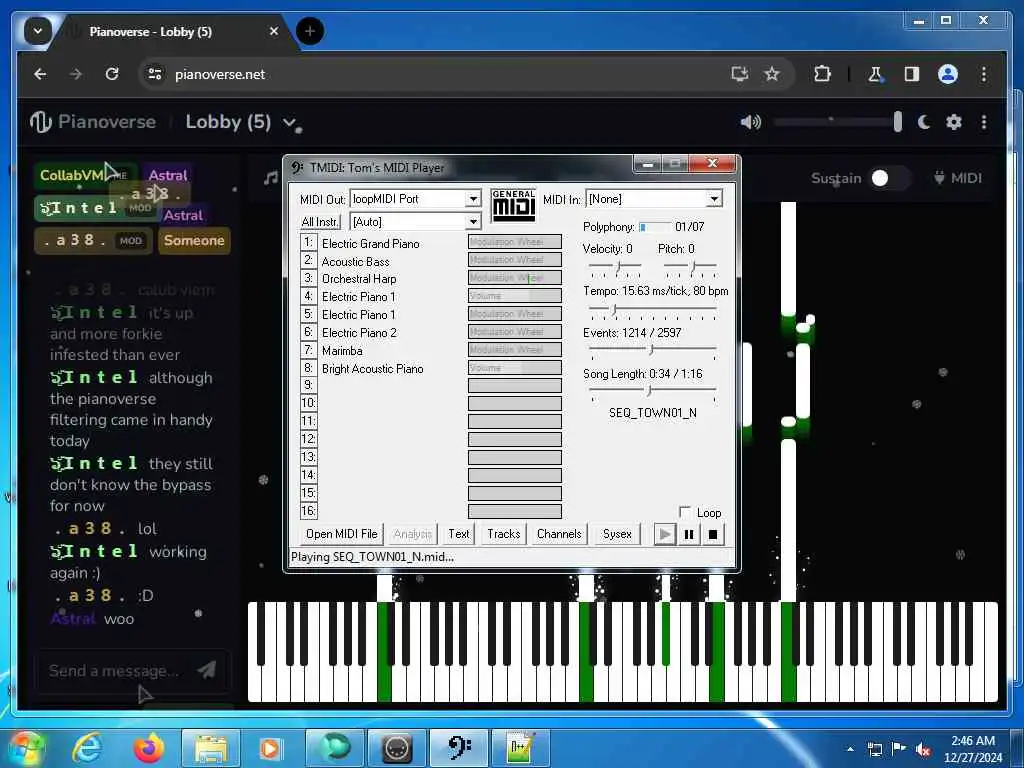Open the Sysex view
Viewport: 1024px width, 768px height.
(616, 534)
